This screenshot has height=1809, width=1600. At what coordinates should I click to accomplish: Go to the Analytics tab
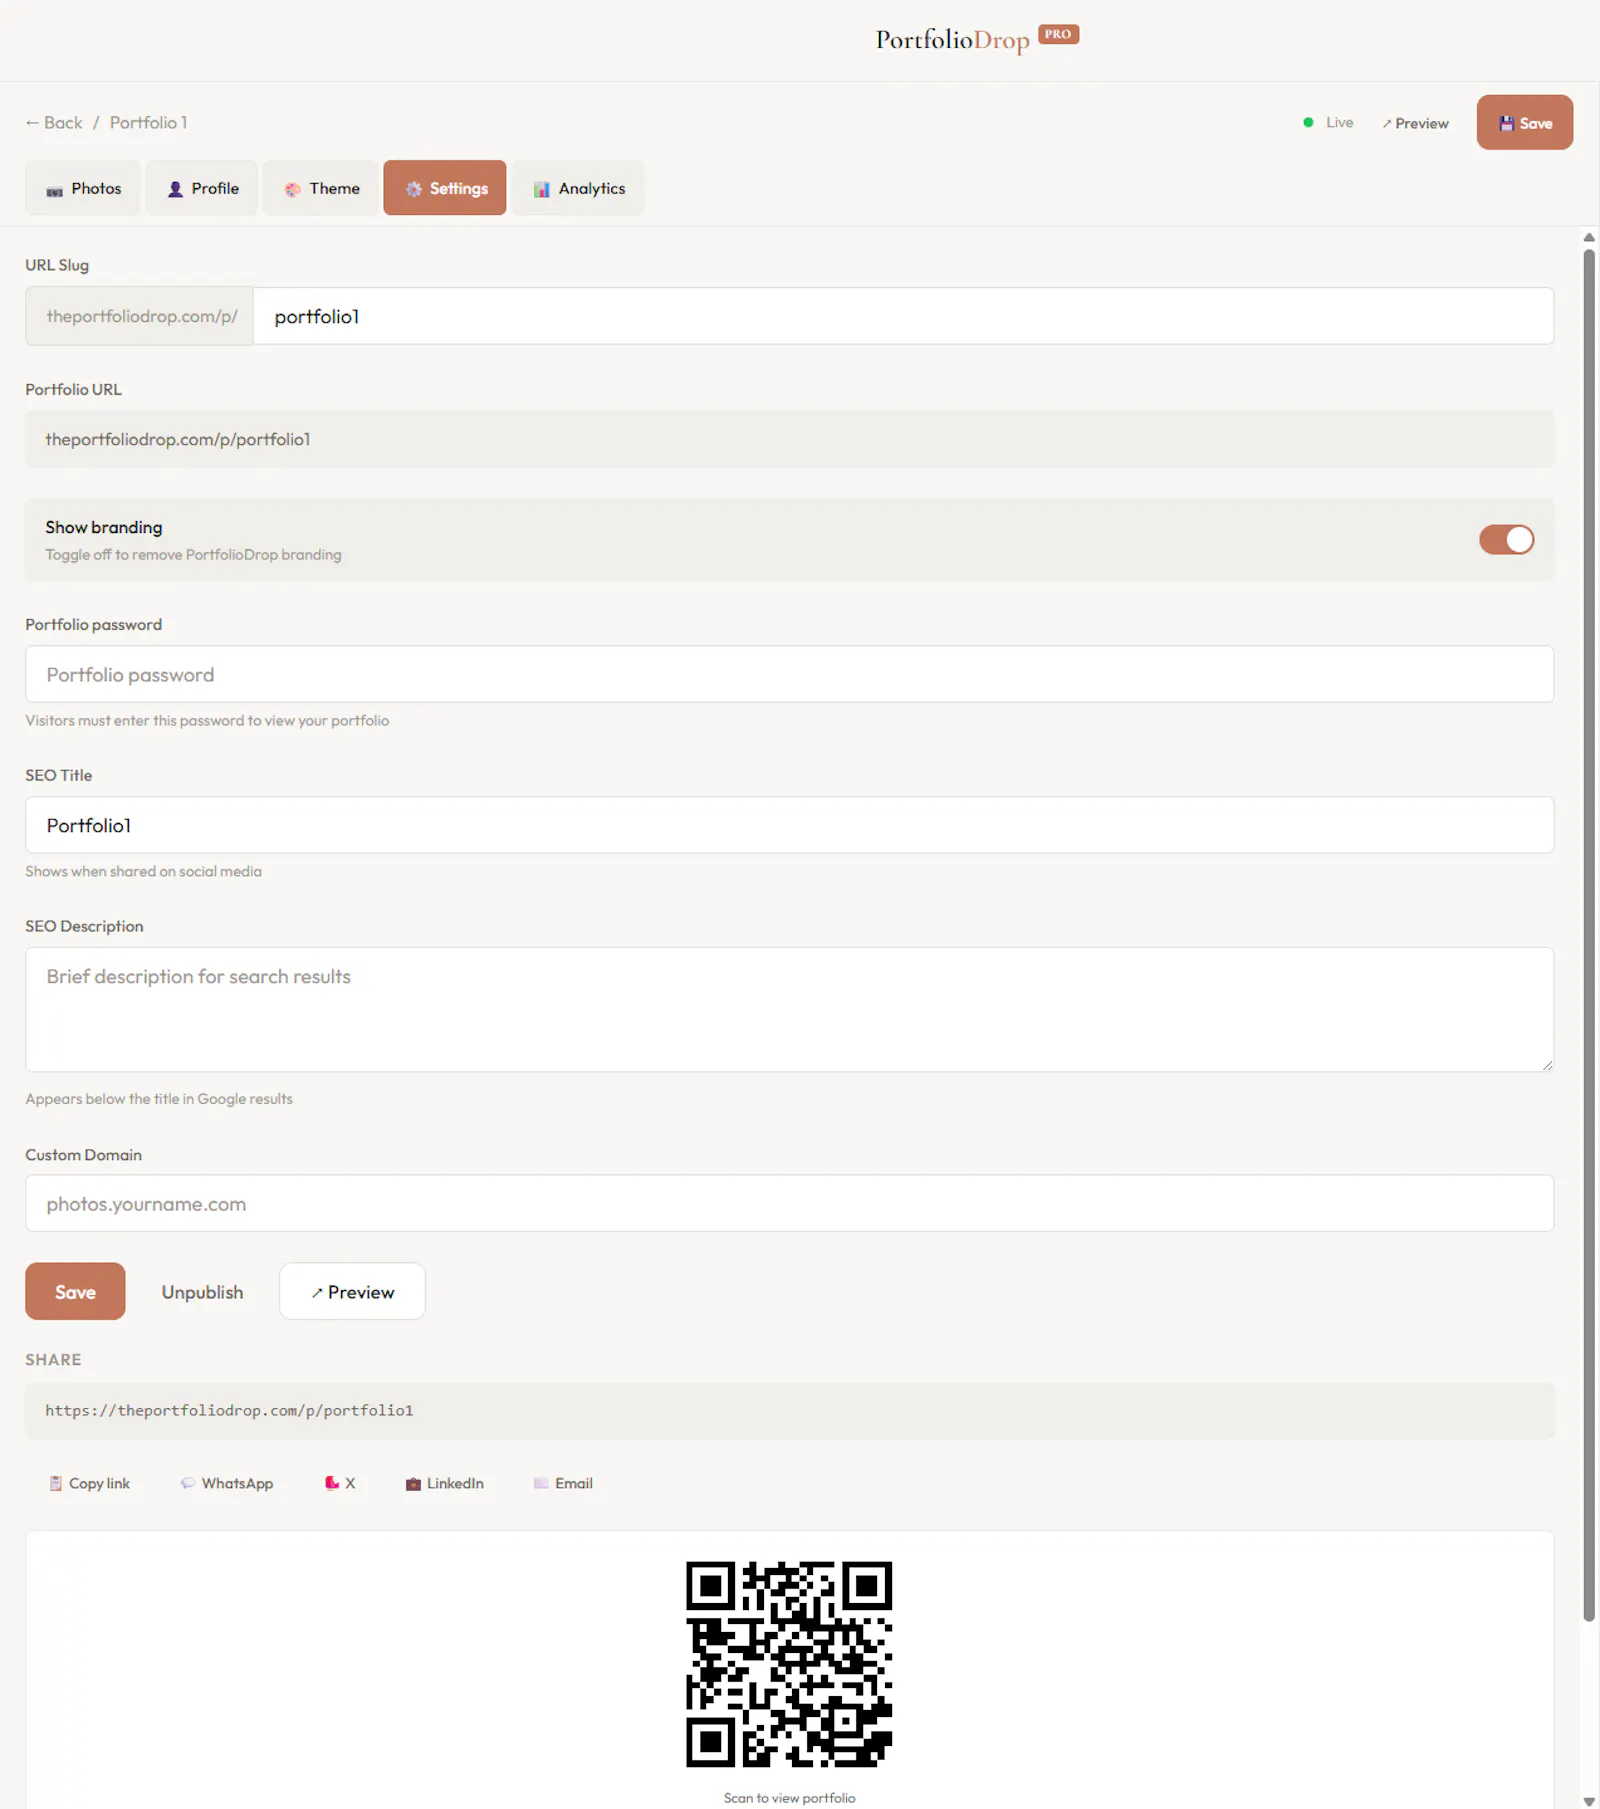[x=579, y=188]
